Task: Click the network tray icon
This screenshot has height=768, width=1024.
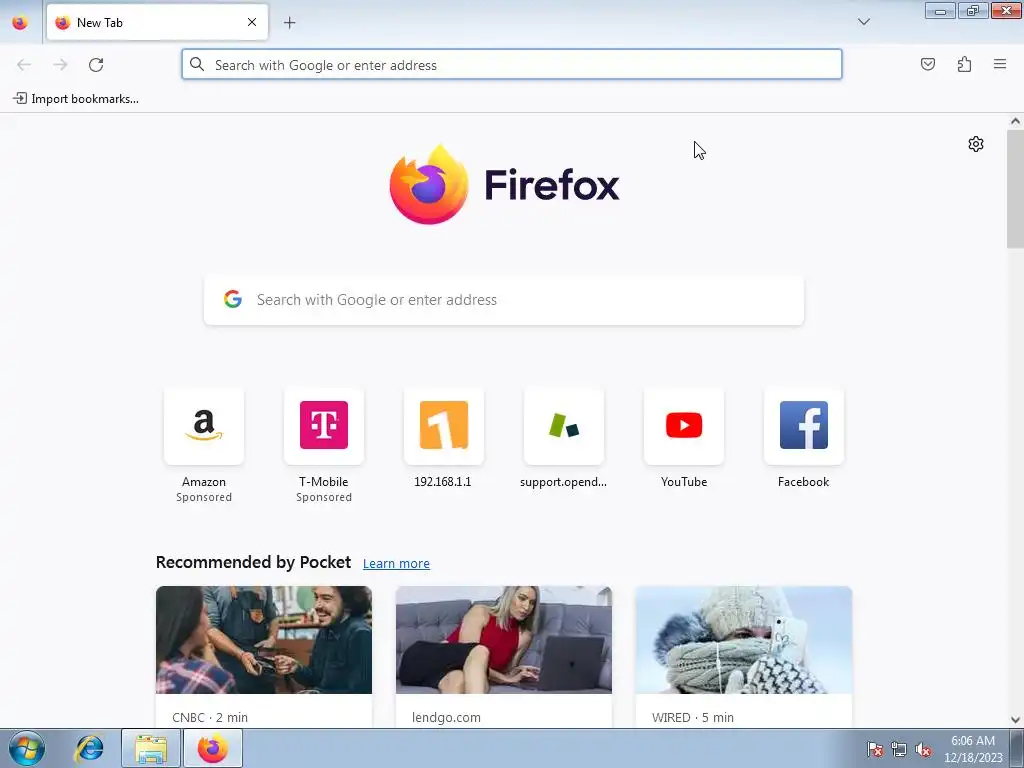Action: click(x=899, y=749)
